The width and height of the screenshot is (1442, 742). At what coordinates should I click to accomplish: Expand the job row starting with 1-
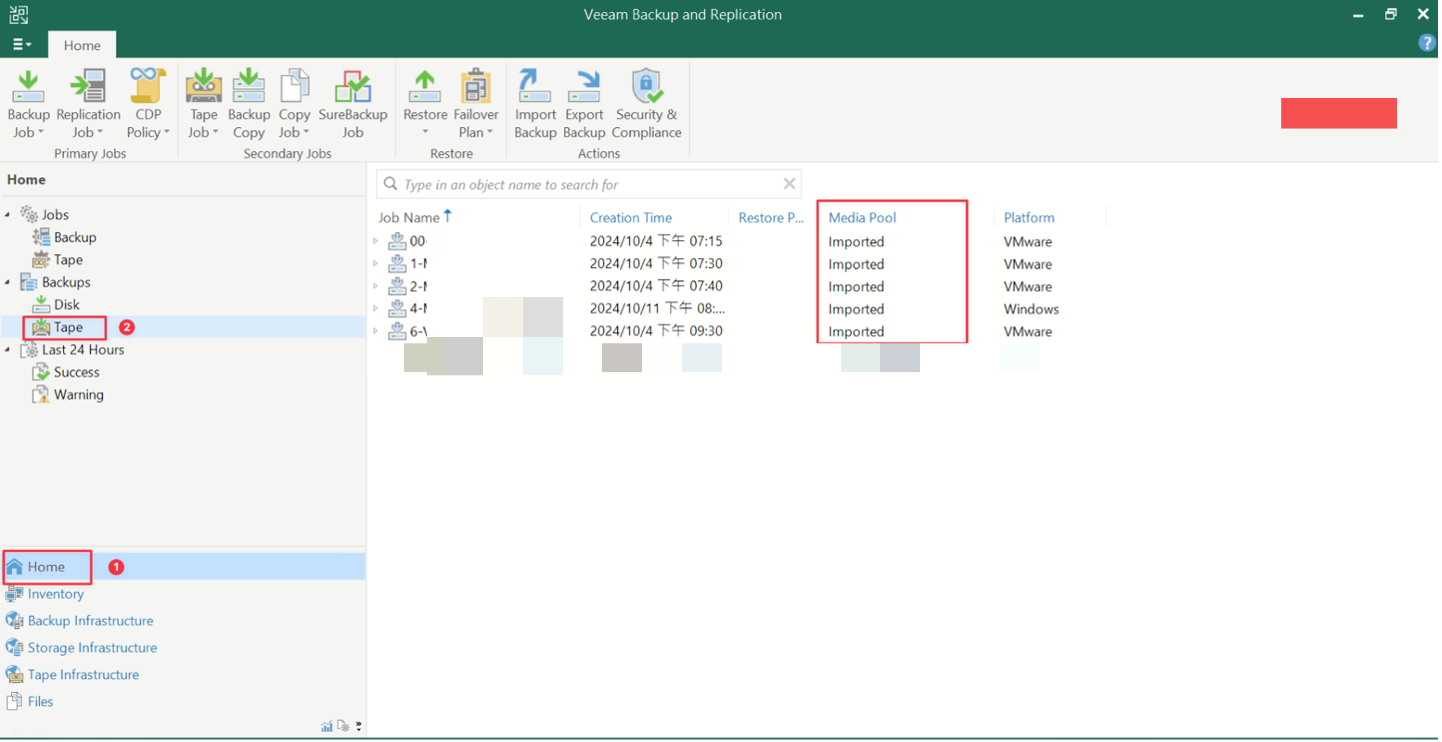click(x=376, y=264)
